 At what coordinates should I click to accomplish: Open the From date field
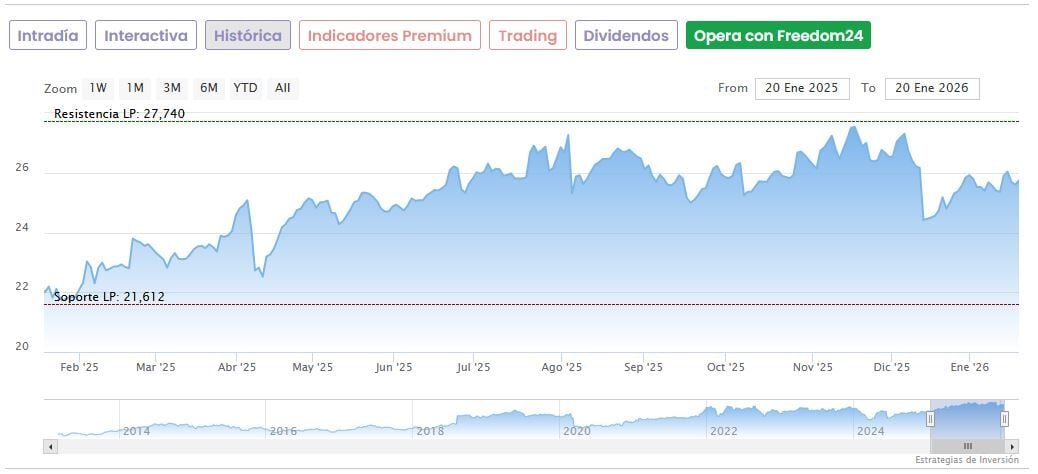pos(802,88)
